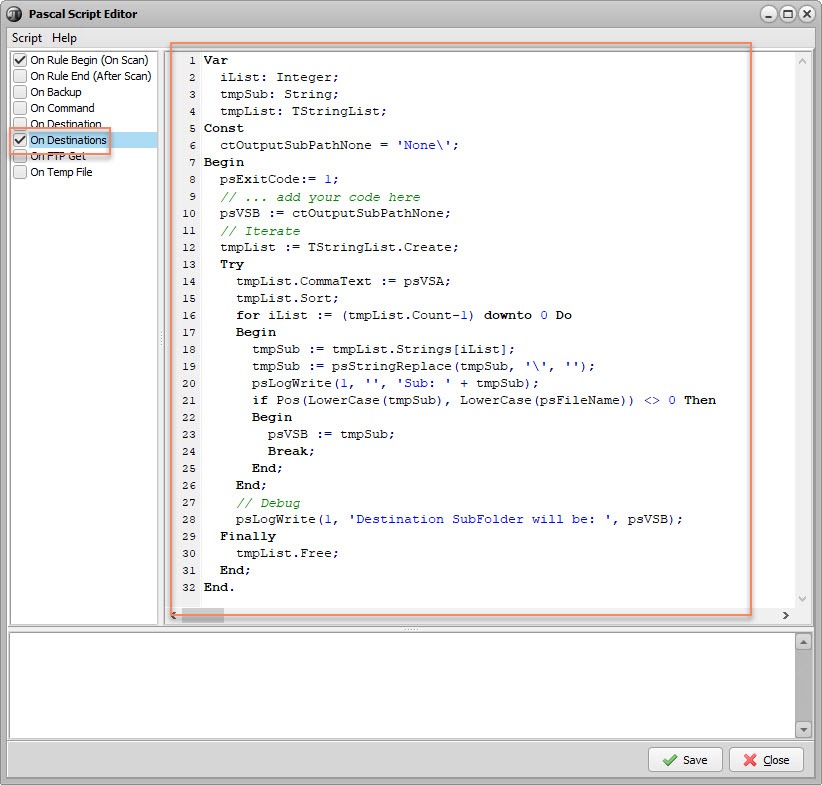Click the left arrow of the horizontal scrollbar
This screenshot has height=785, width=822.
coord(174,616)
